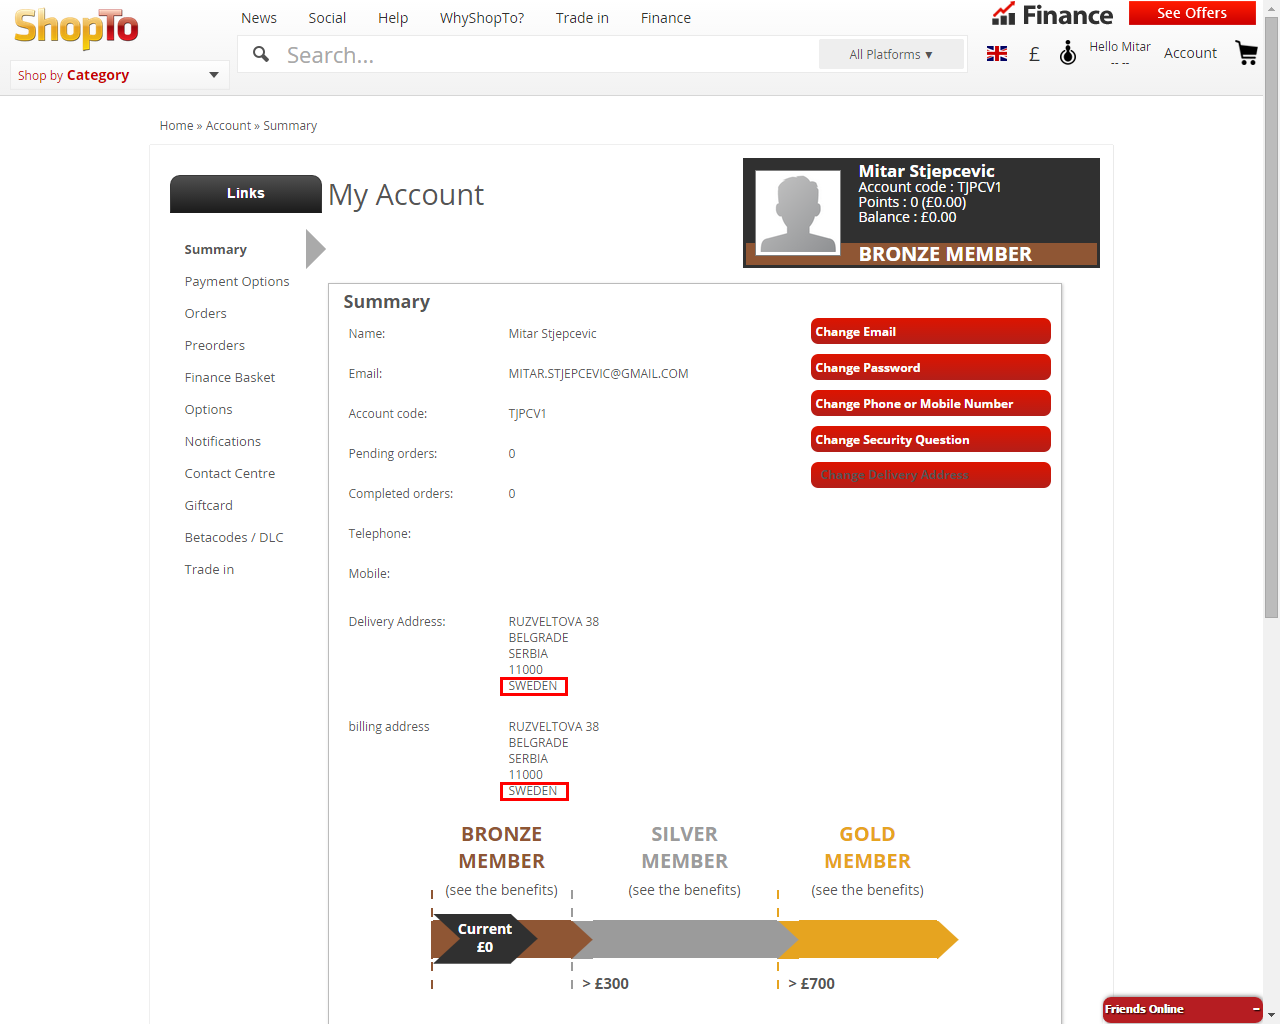Open Payment Options in sidebar
1280x1024 pixels.
pyautogui.click(x=237, y=282)
